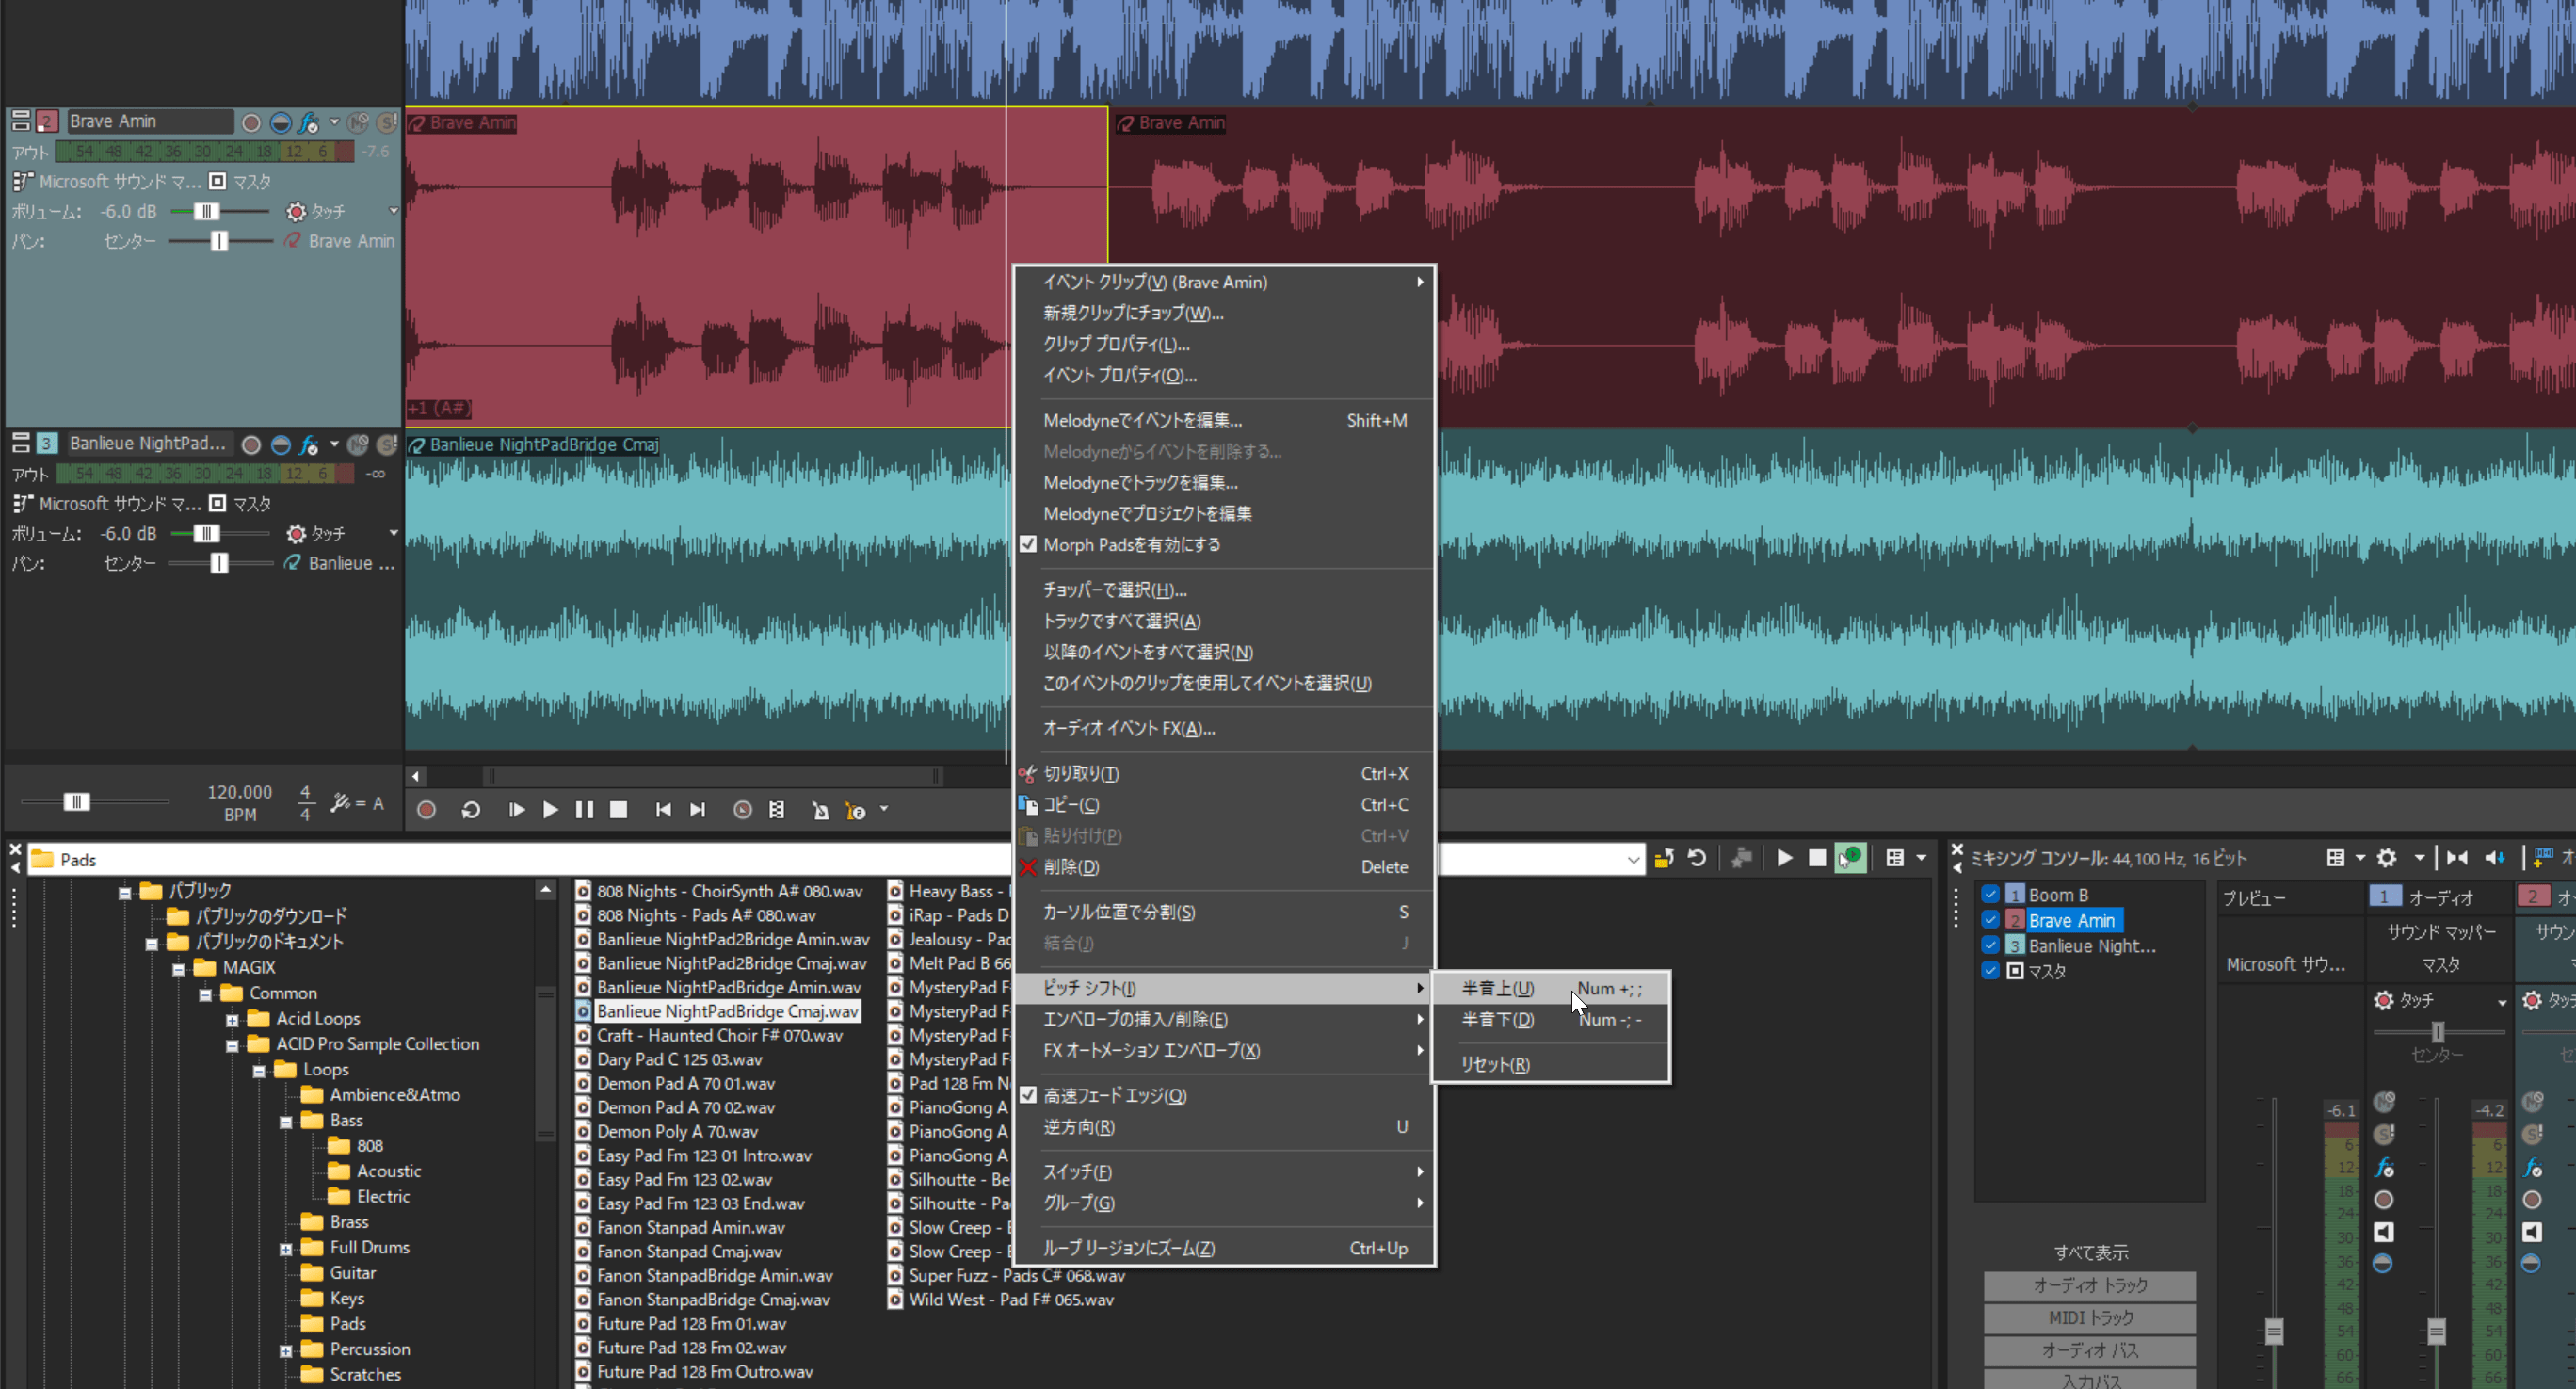Screen dimensions: 2576x1389
Task: Click the MIDI トラック button
Action: pos(2089,1318)
